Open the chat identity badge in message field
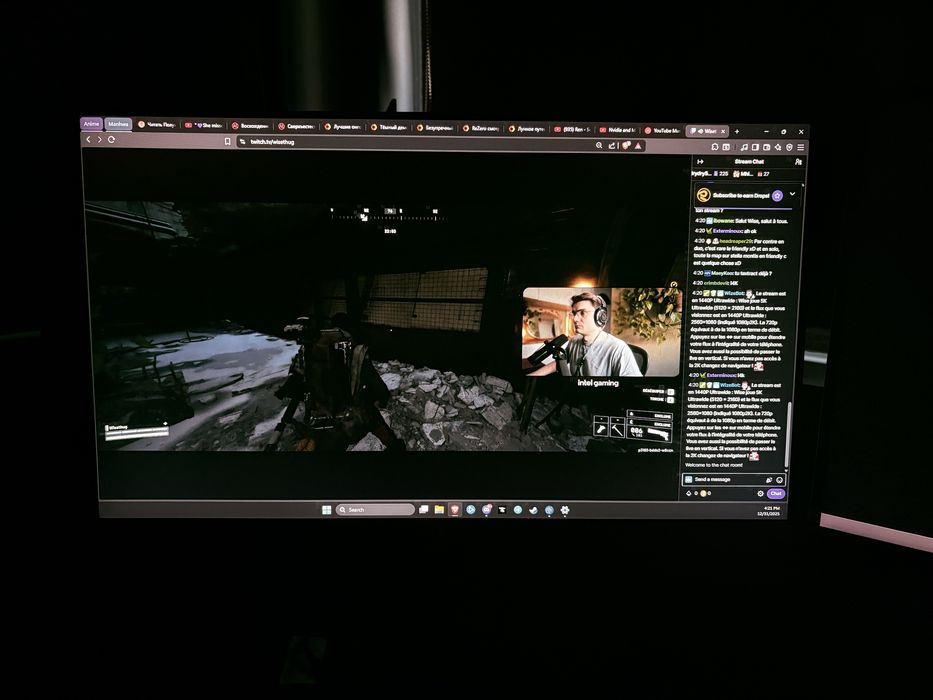Image resolution: width=933 pixels, height=700 pixels. 688,479
